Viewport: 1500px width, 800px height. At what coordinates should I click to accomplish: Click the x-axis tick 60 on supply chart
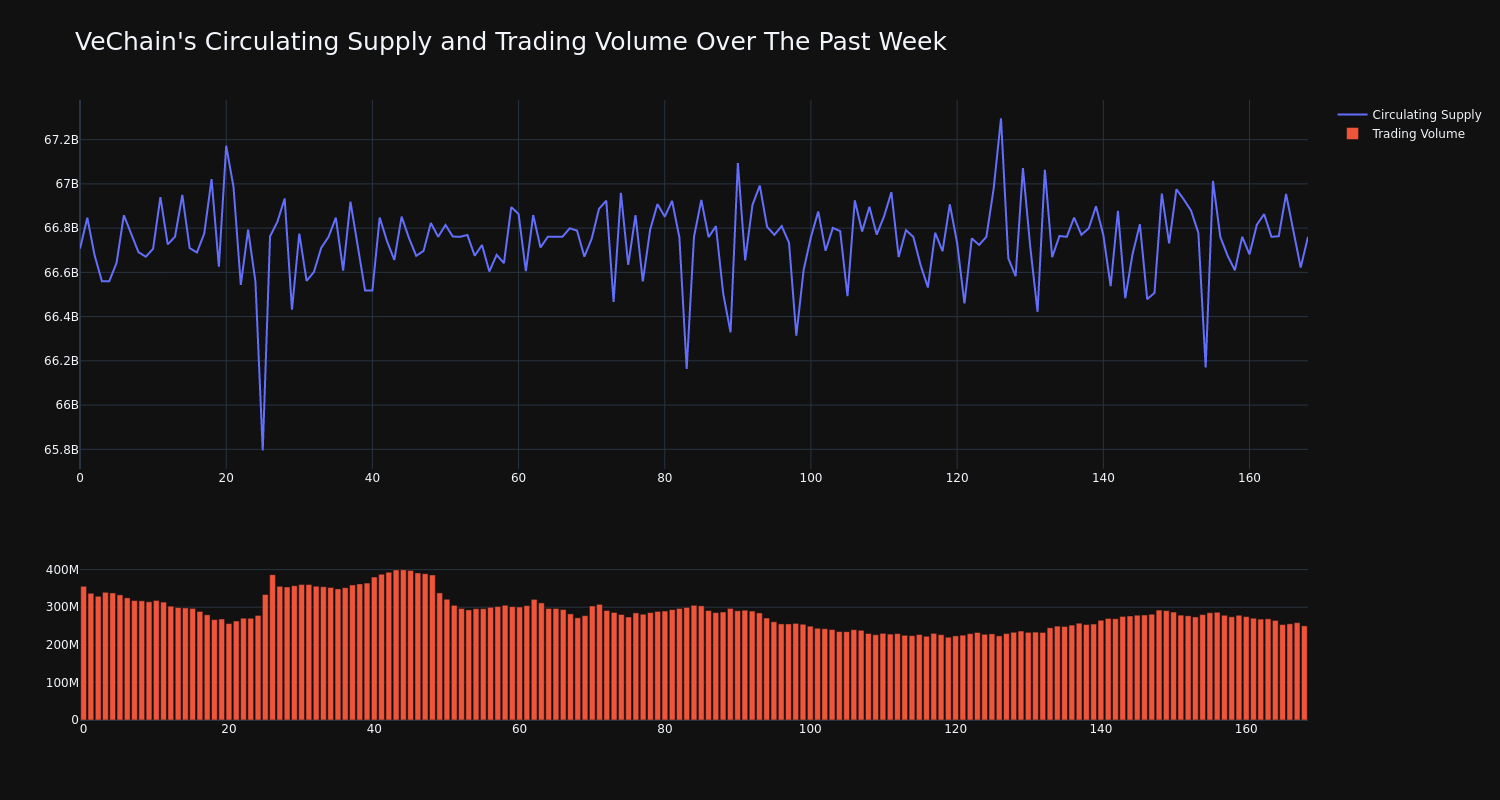pyautogui.click(x=518, y=478)
